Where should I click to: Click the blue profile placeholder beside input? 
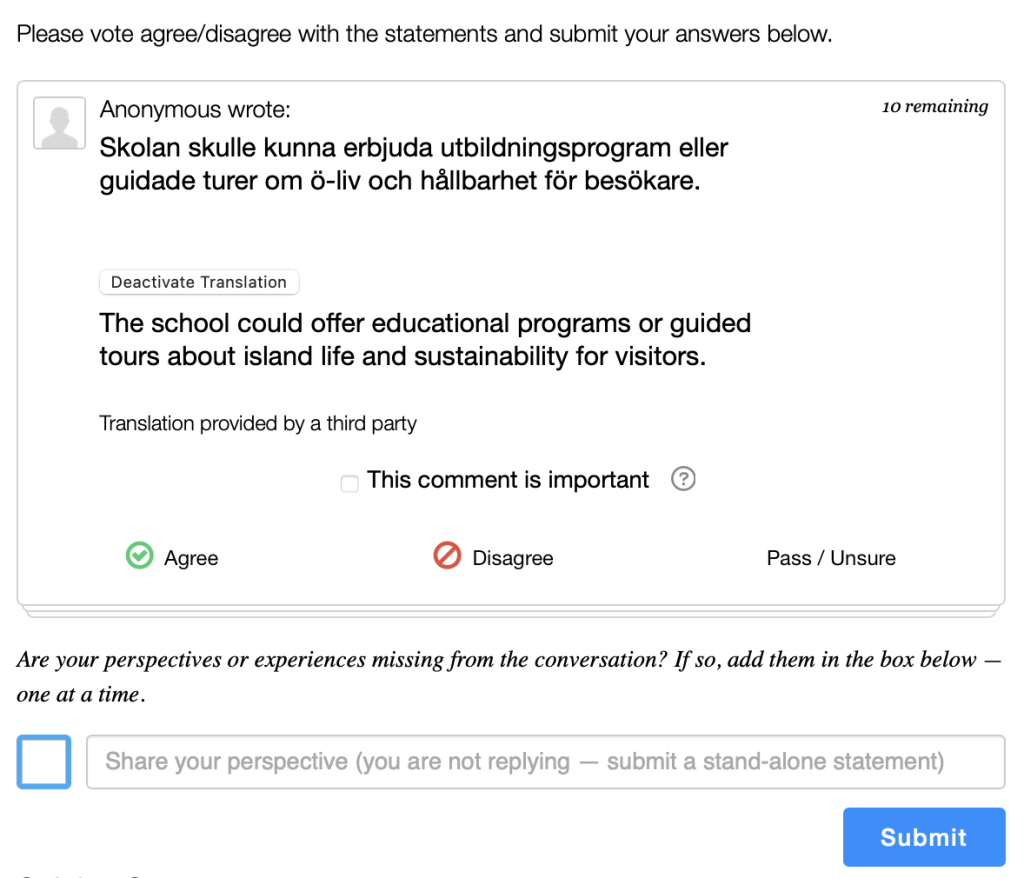click(44, 762)
